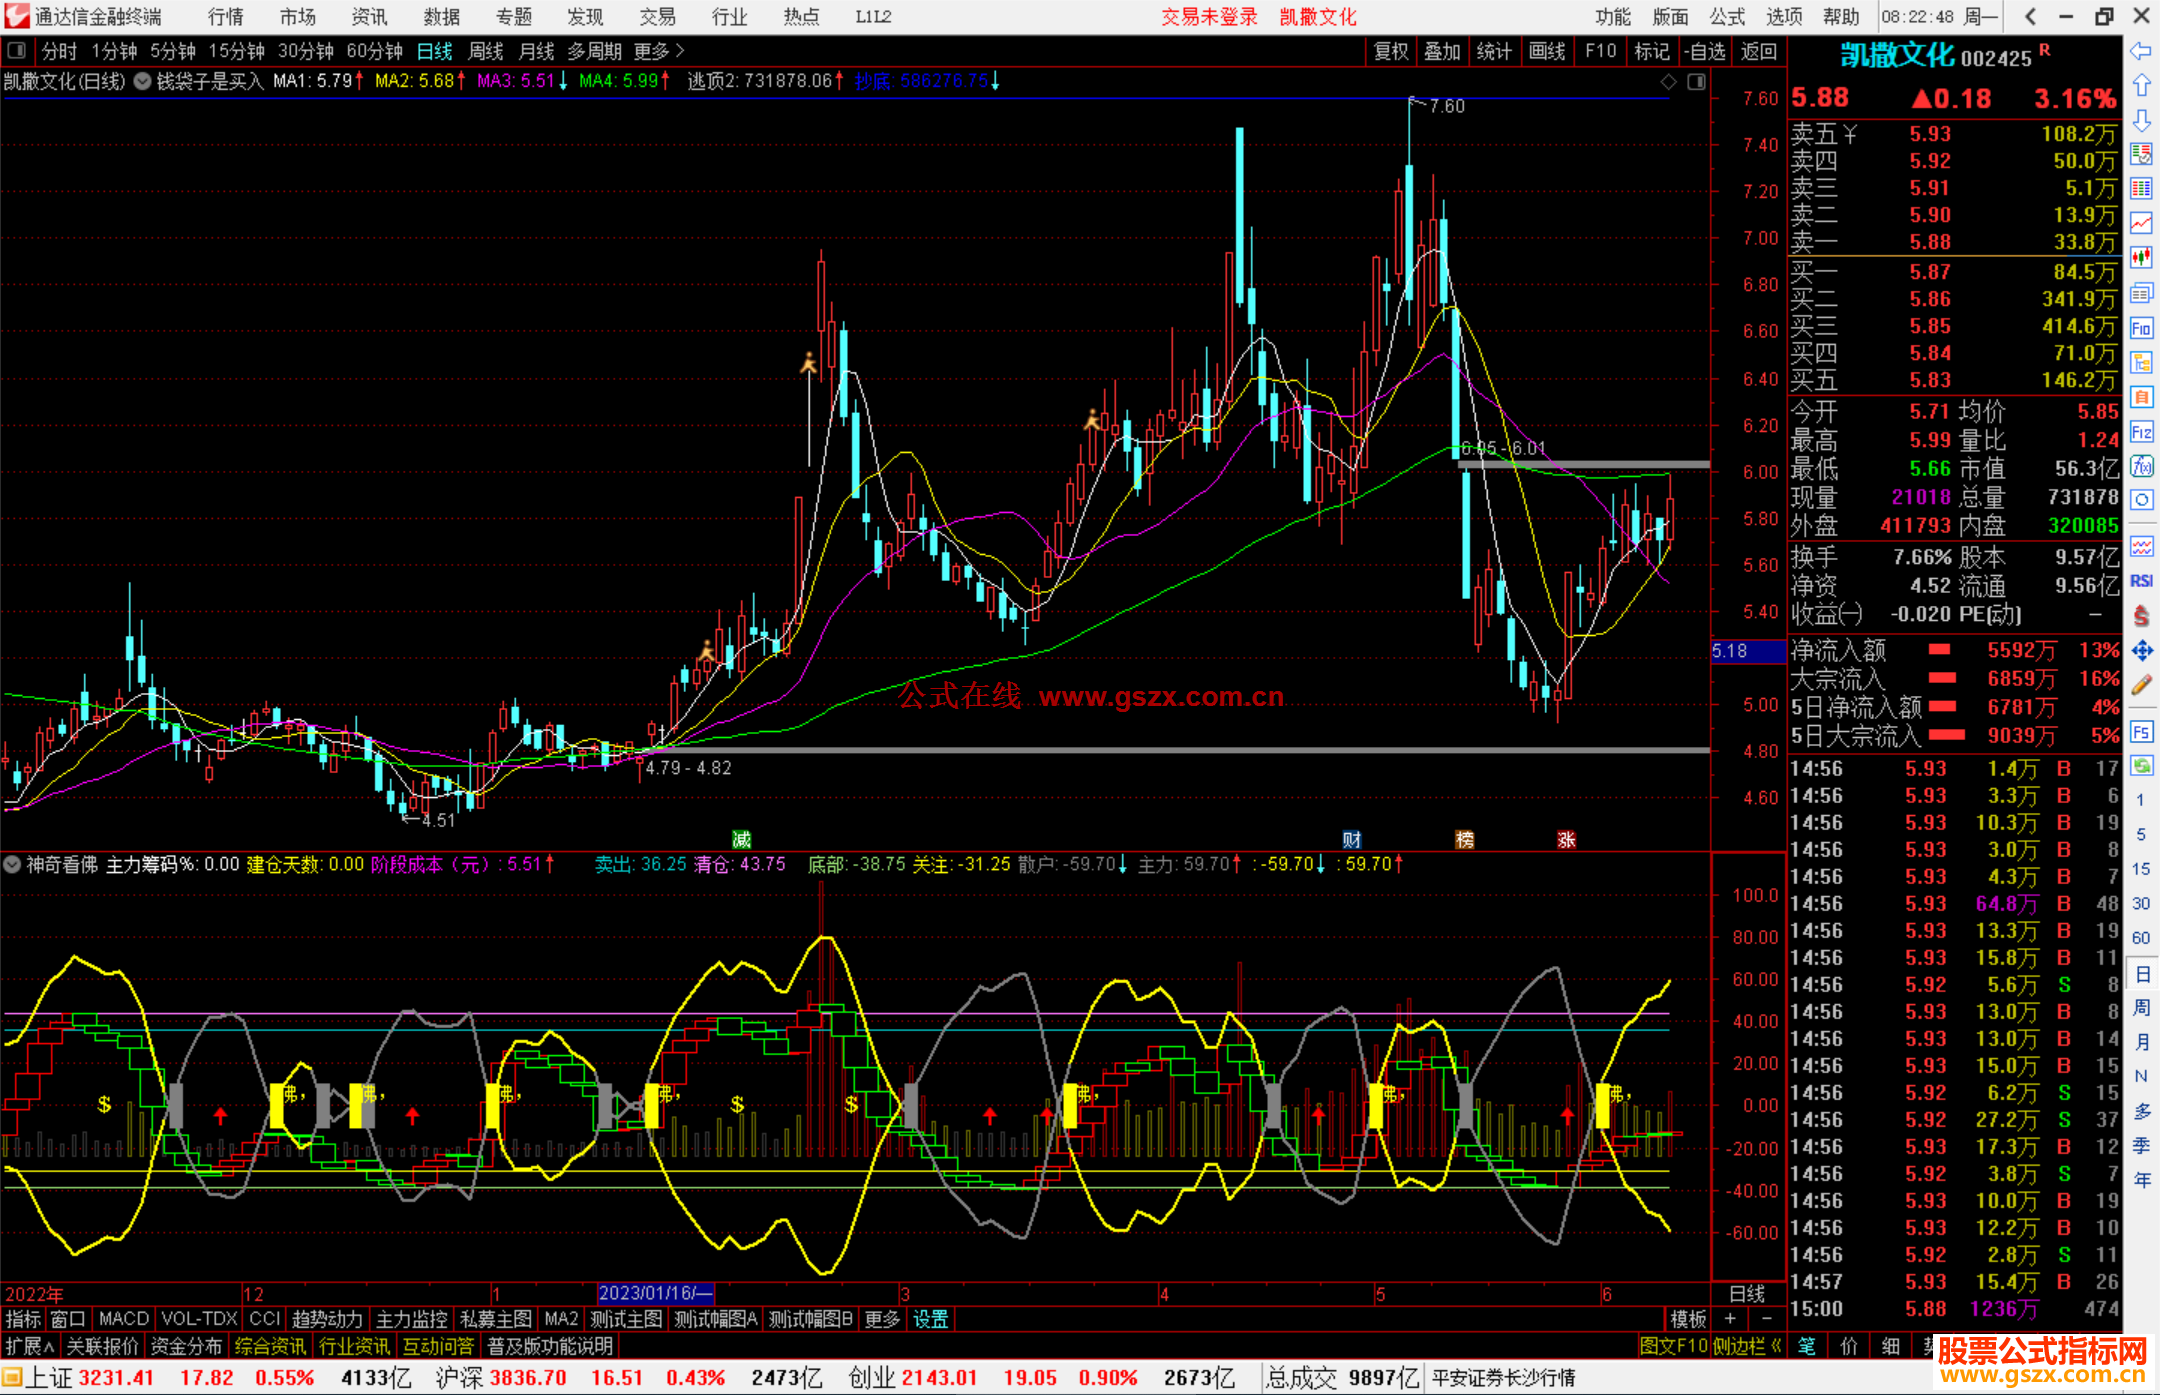Toggle the main chart indicator round button
2160x1395 pixels.
coord(143,81)
